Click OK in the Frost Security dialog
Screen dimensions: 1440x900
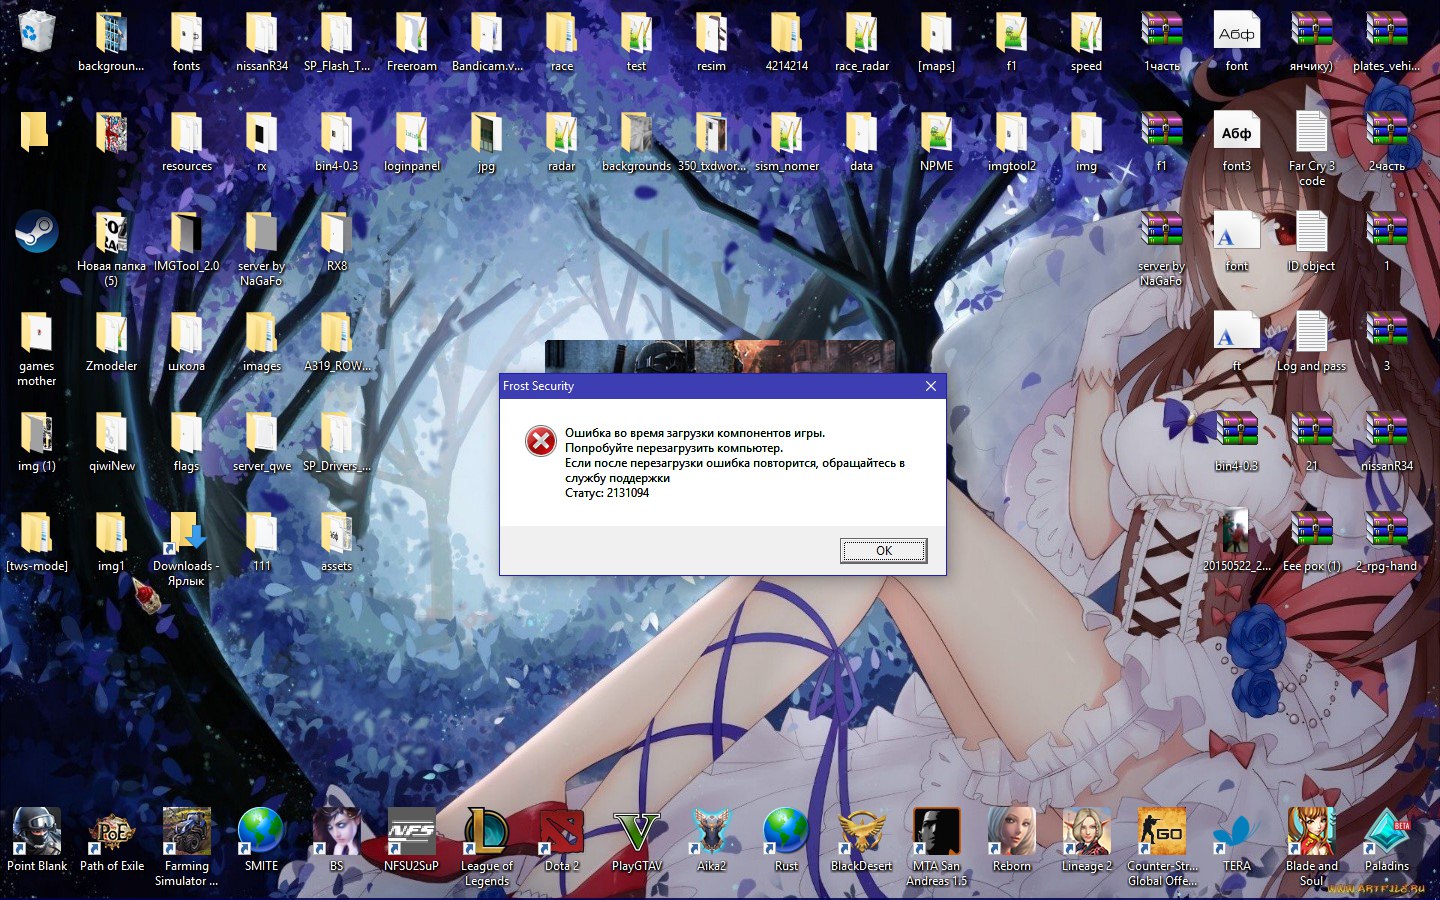pos(883,551)
